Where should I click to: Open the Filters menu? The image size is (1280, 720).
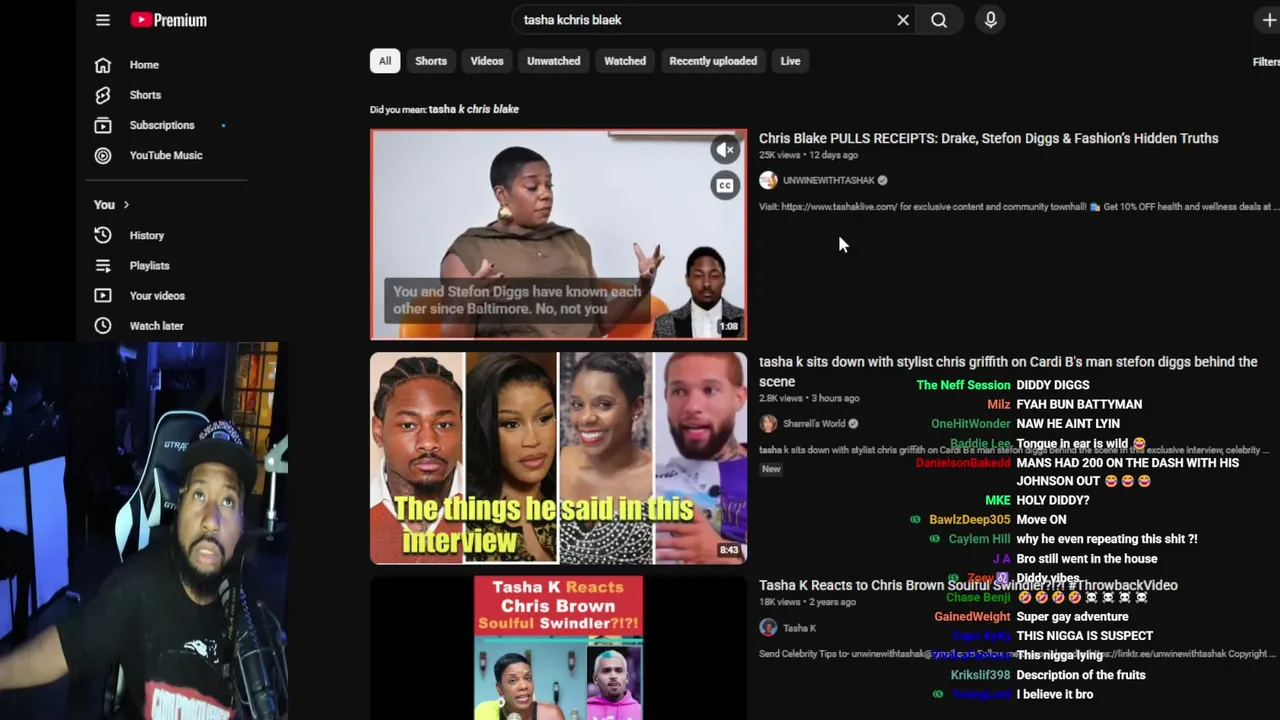pos(1266,62)
